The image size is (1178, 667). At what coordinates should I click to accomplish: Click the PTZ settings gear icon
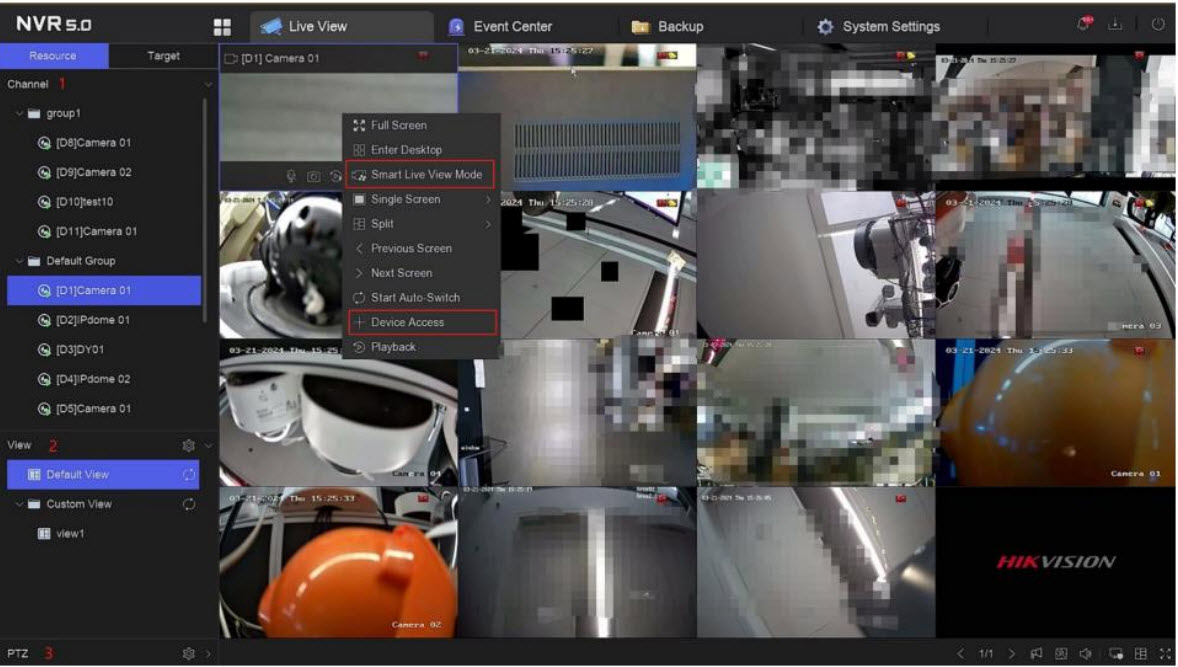(187, 653)
